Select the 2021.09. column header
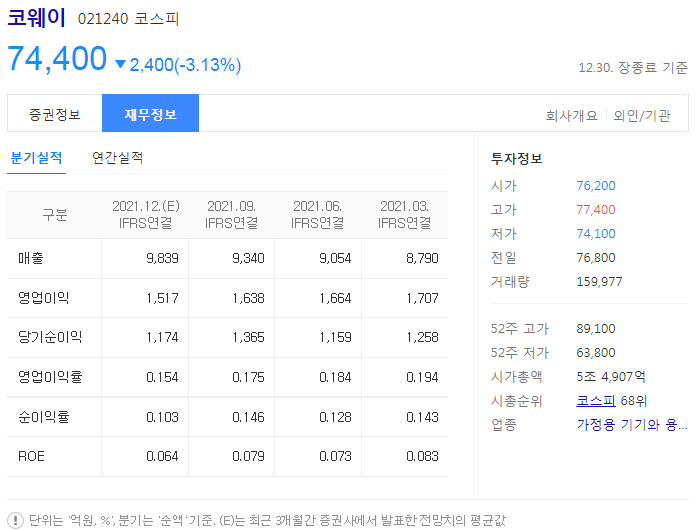 231,214
